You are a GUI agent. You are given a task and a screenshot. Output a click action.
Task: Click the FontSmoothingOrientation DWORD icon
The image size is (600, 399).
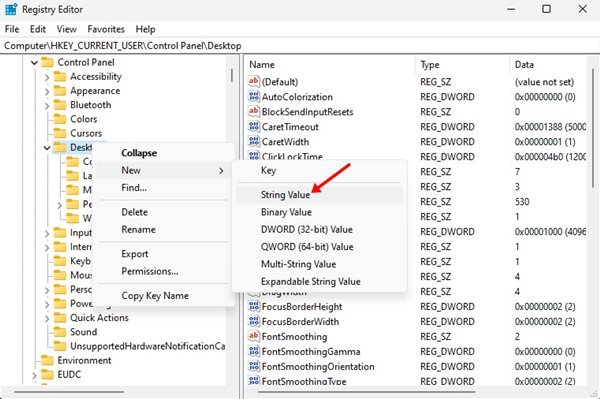click(x=254, y=366)
